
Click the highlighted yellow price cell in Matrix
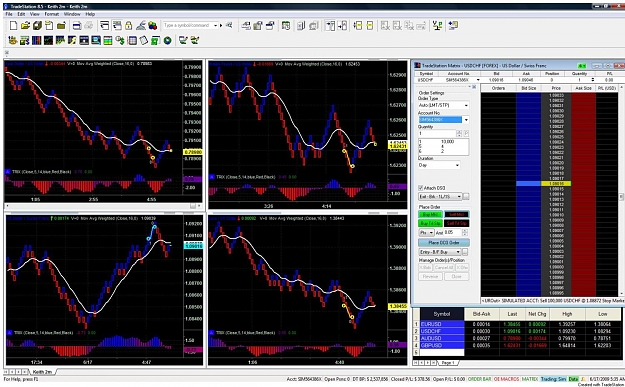click(x=556, y=183)
